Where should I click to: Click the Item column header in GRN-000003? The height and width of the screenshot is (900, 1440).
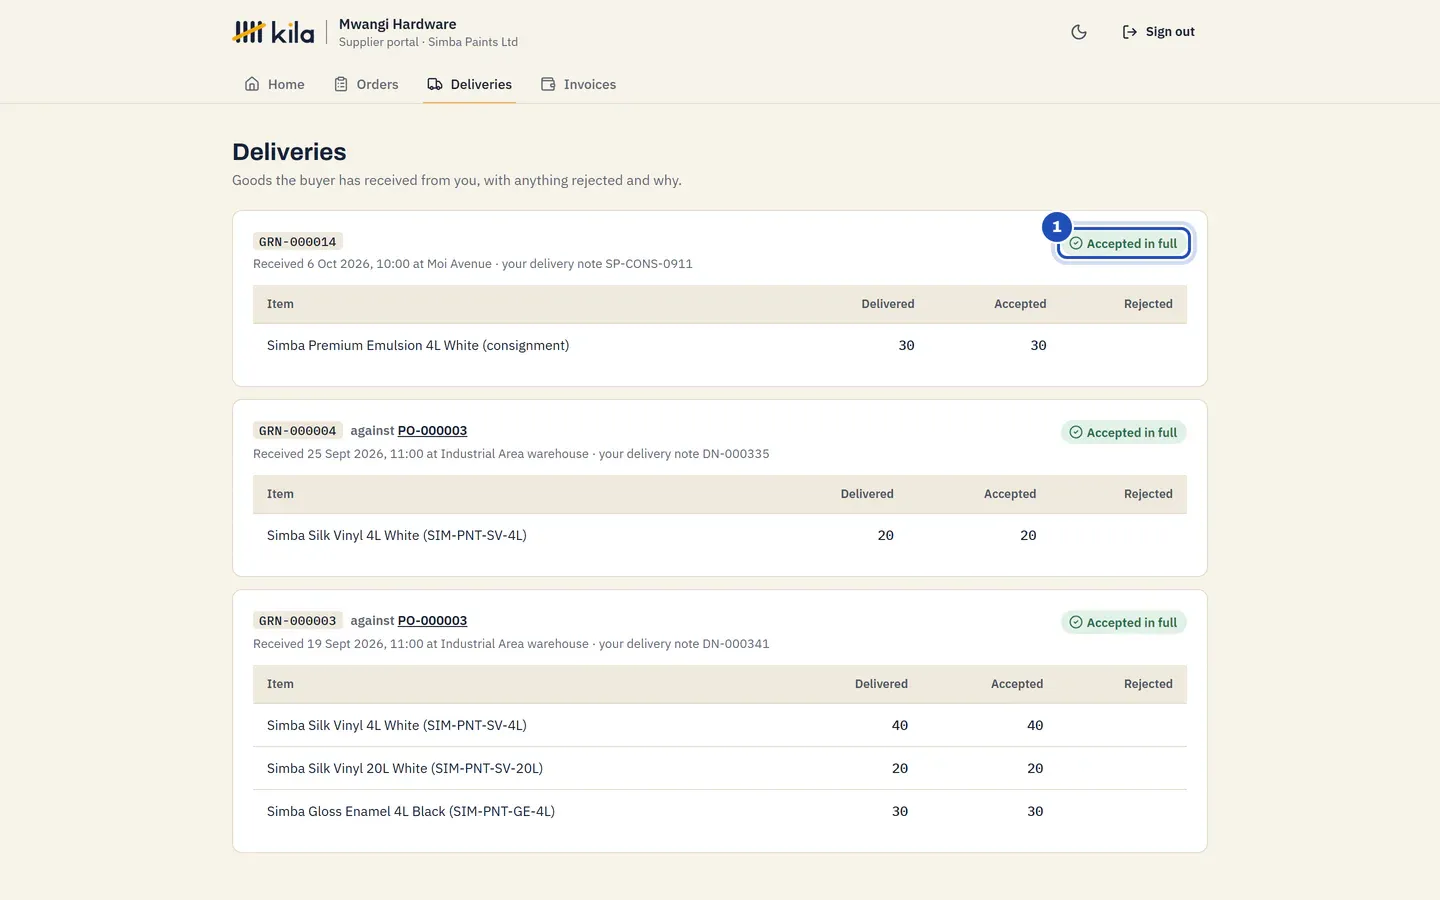click(x=280, y=684)
